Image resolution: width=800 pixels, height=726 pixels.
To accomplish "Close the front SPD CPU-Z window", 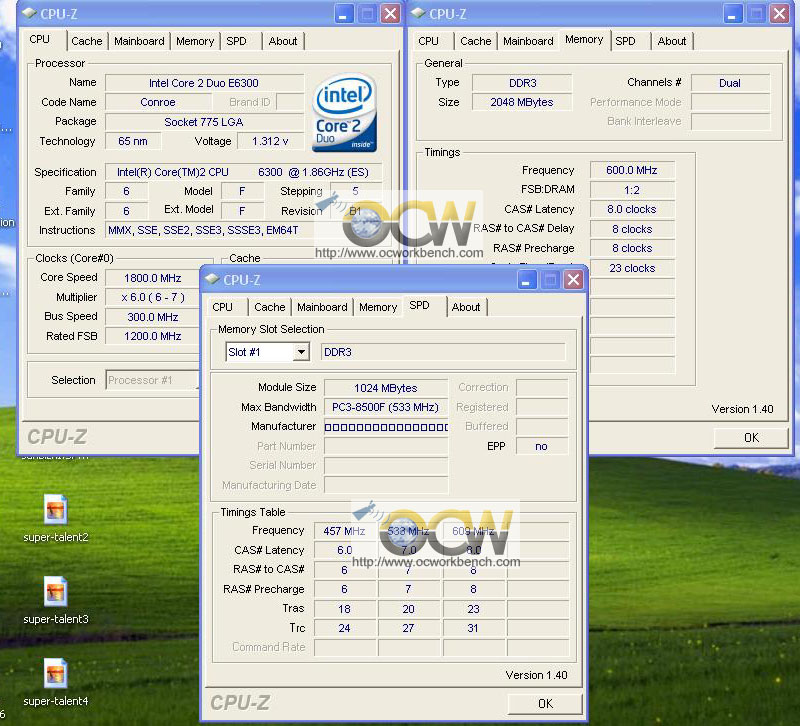I will click(x=573, y=280).
